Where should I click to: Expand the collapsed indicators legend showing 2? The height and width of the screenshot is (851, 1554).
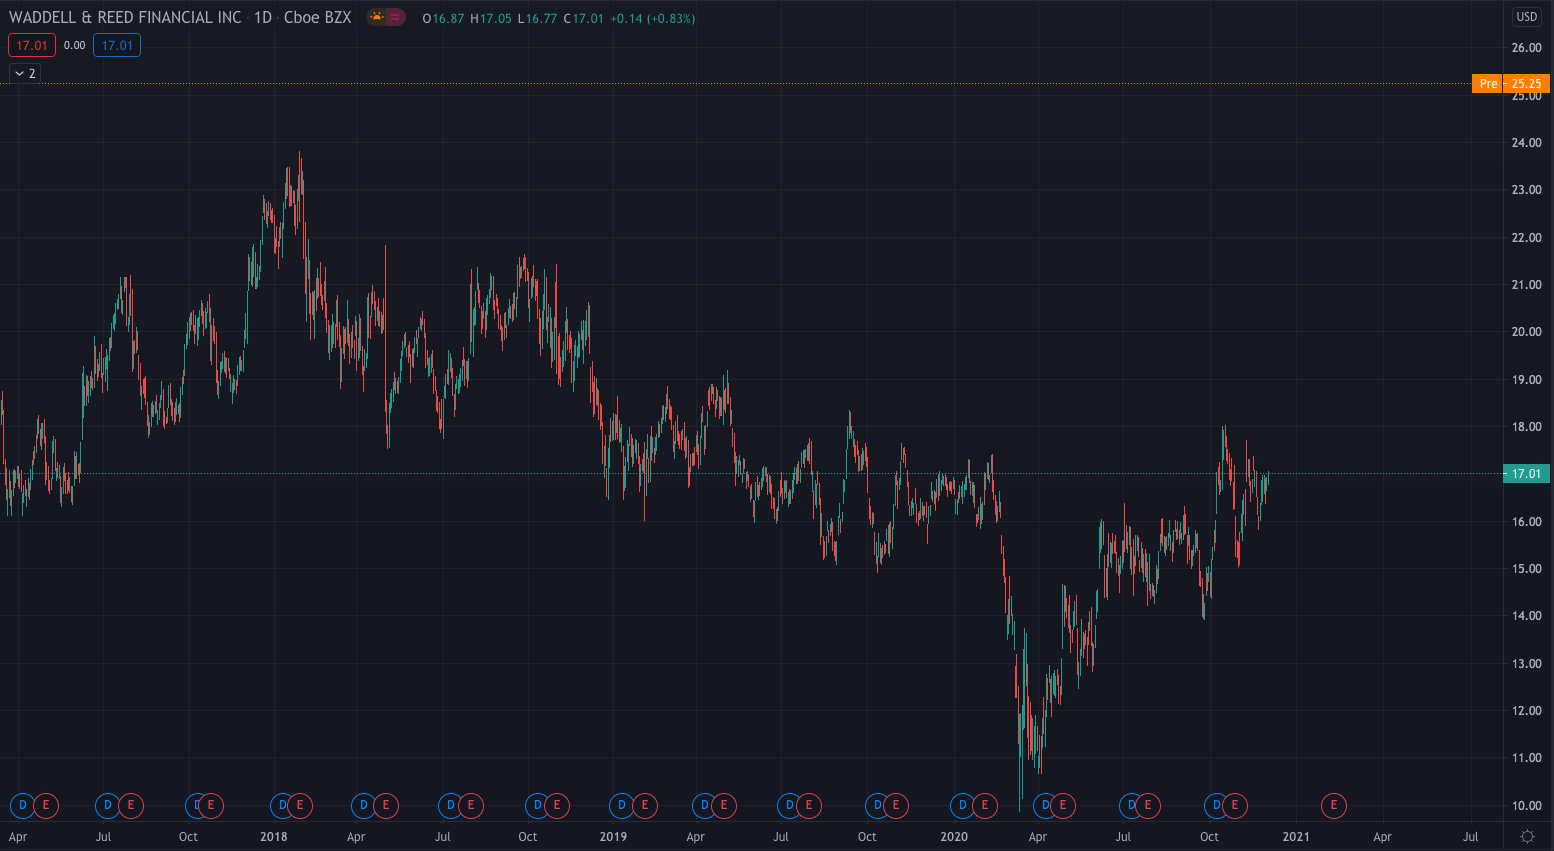25,73
